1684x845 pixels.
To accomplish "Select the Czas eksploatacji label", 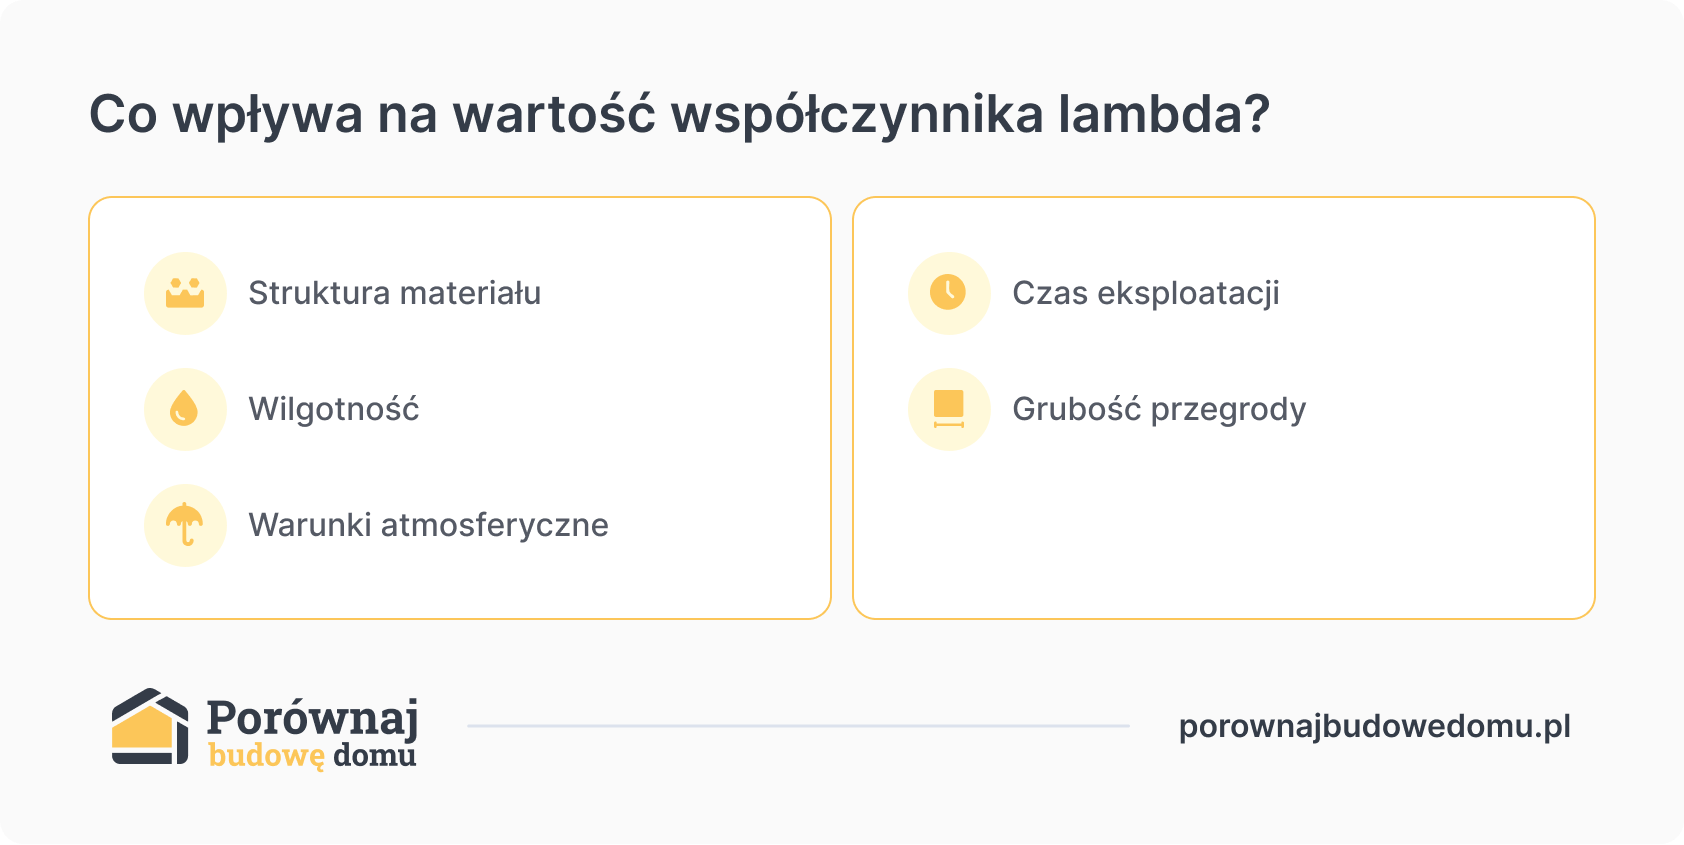I will tap(1146, 294).
